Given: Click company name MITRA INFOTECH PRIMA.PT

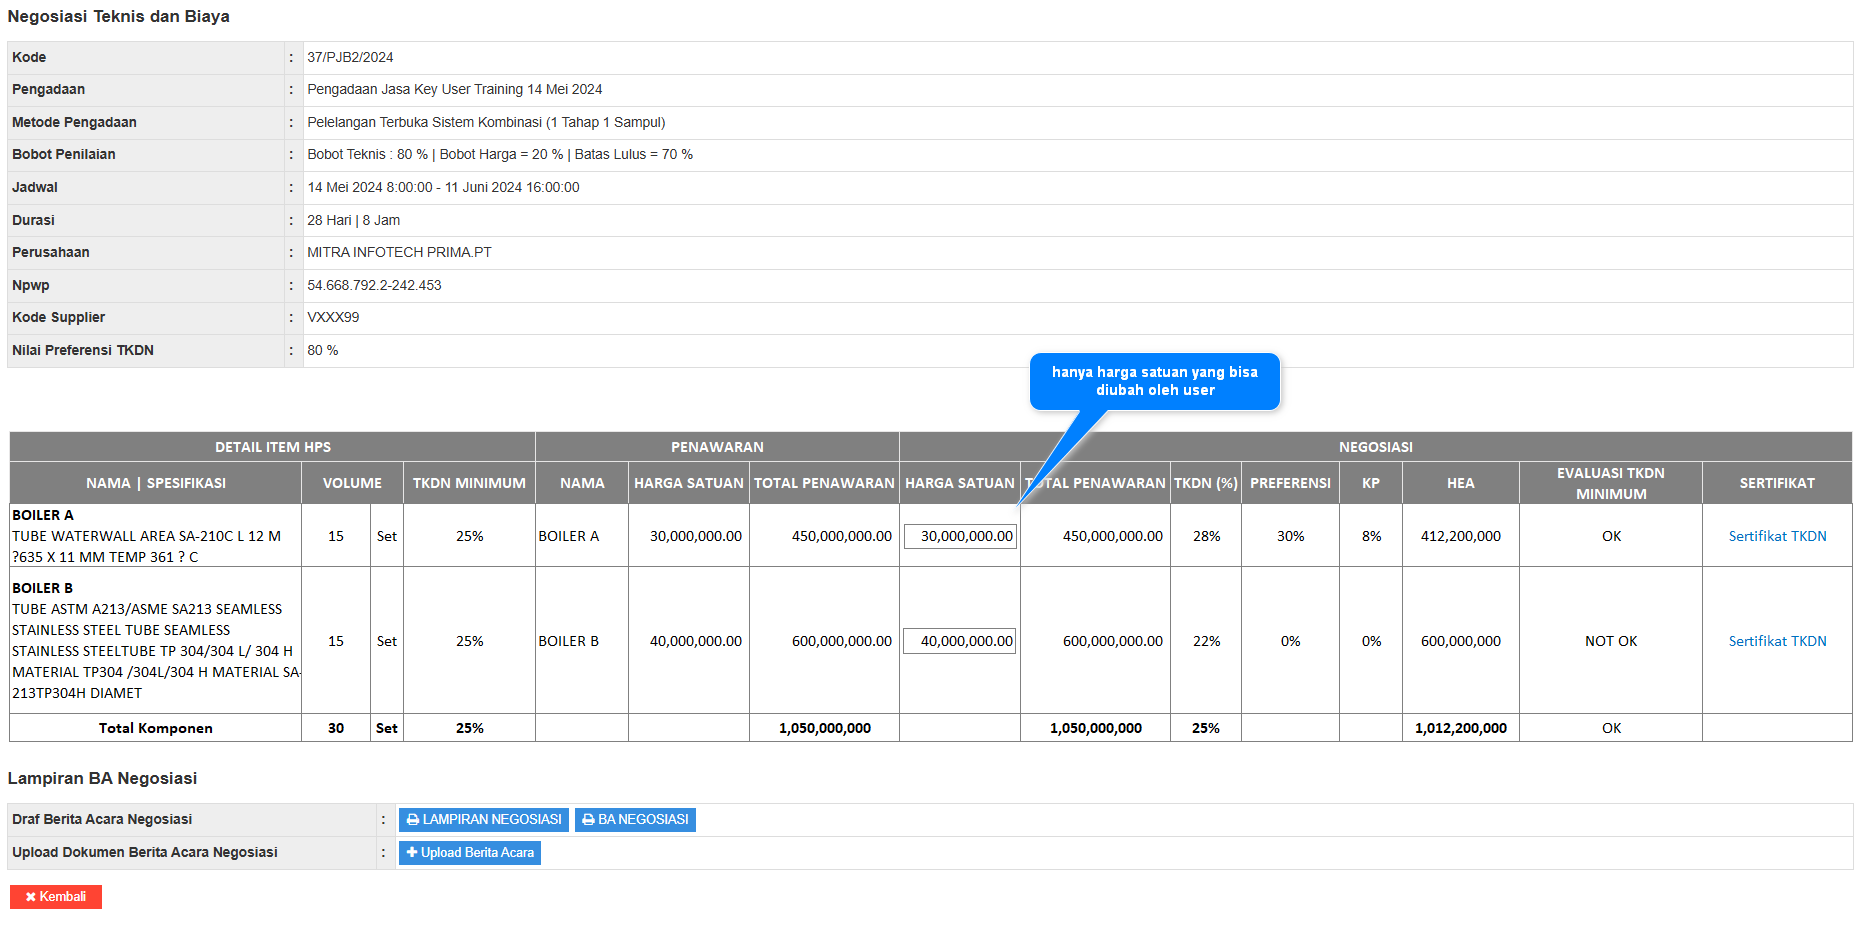Looking at the screenshot, I should (399, 253).
